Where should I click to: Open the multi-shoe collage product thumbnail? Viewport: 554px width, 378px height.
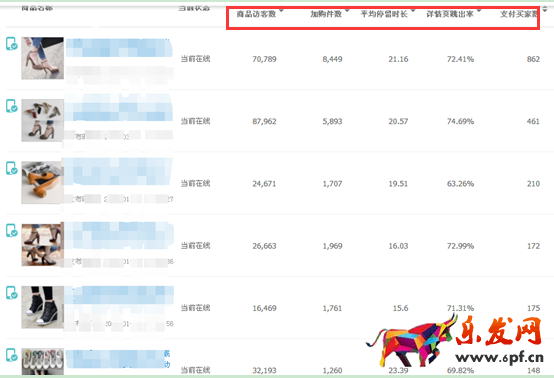pos(42,120)
